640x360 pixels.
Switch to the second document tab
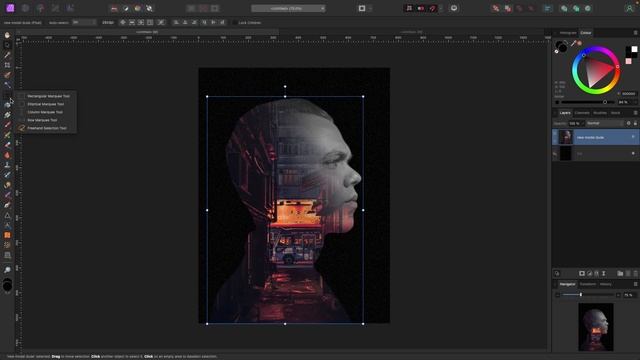411,32
